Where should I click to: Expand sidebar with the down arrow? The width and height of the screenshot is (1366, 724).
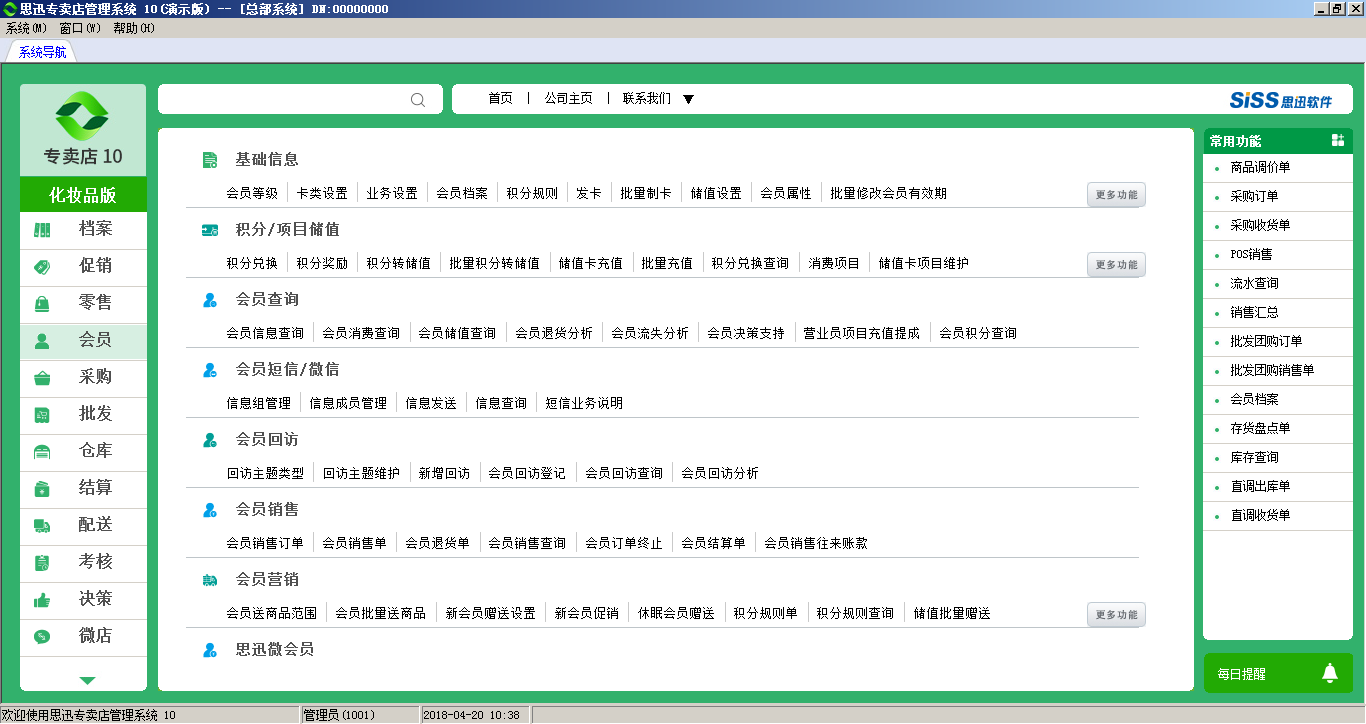point(87,680)
